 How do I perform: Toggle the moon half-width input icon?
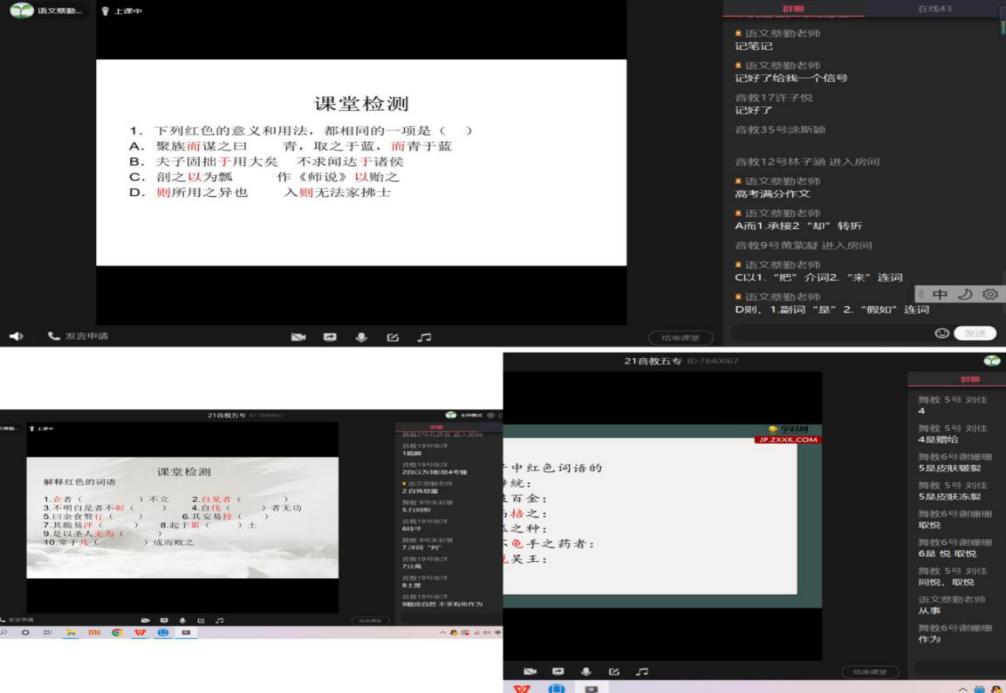[965, 294]
